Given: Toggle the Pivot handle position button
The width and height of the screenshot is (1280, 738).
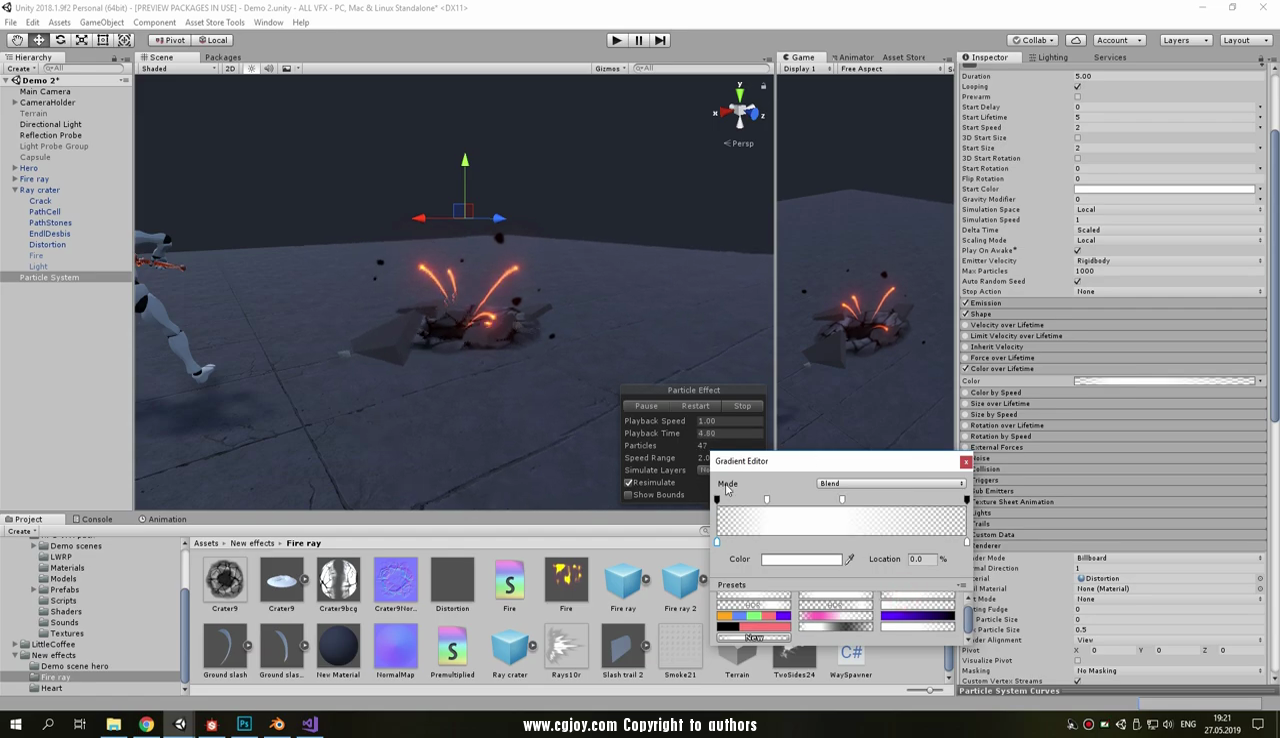Looking at the screenshot, I should tap(169, 40).
